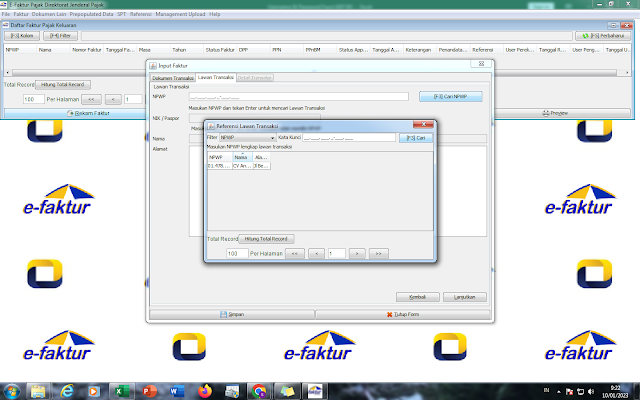Open the Windows Start menu
Image resolution: width=640 pixels, height=400 pixels.
[x=11, y=391]
